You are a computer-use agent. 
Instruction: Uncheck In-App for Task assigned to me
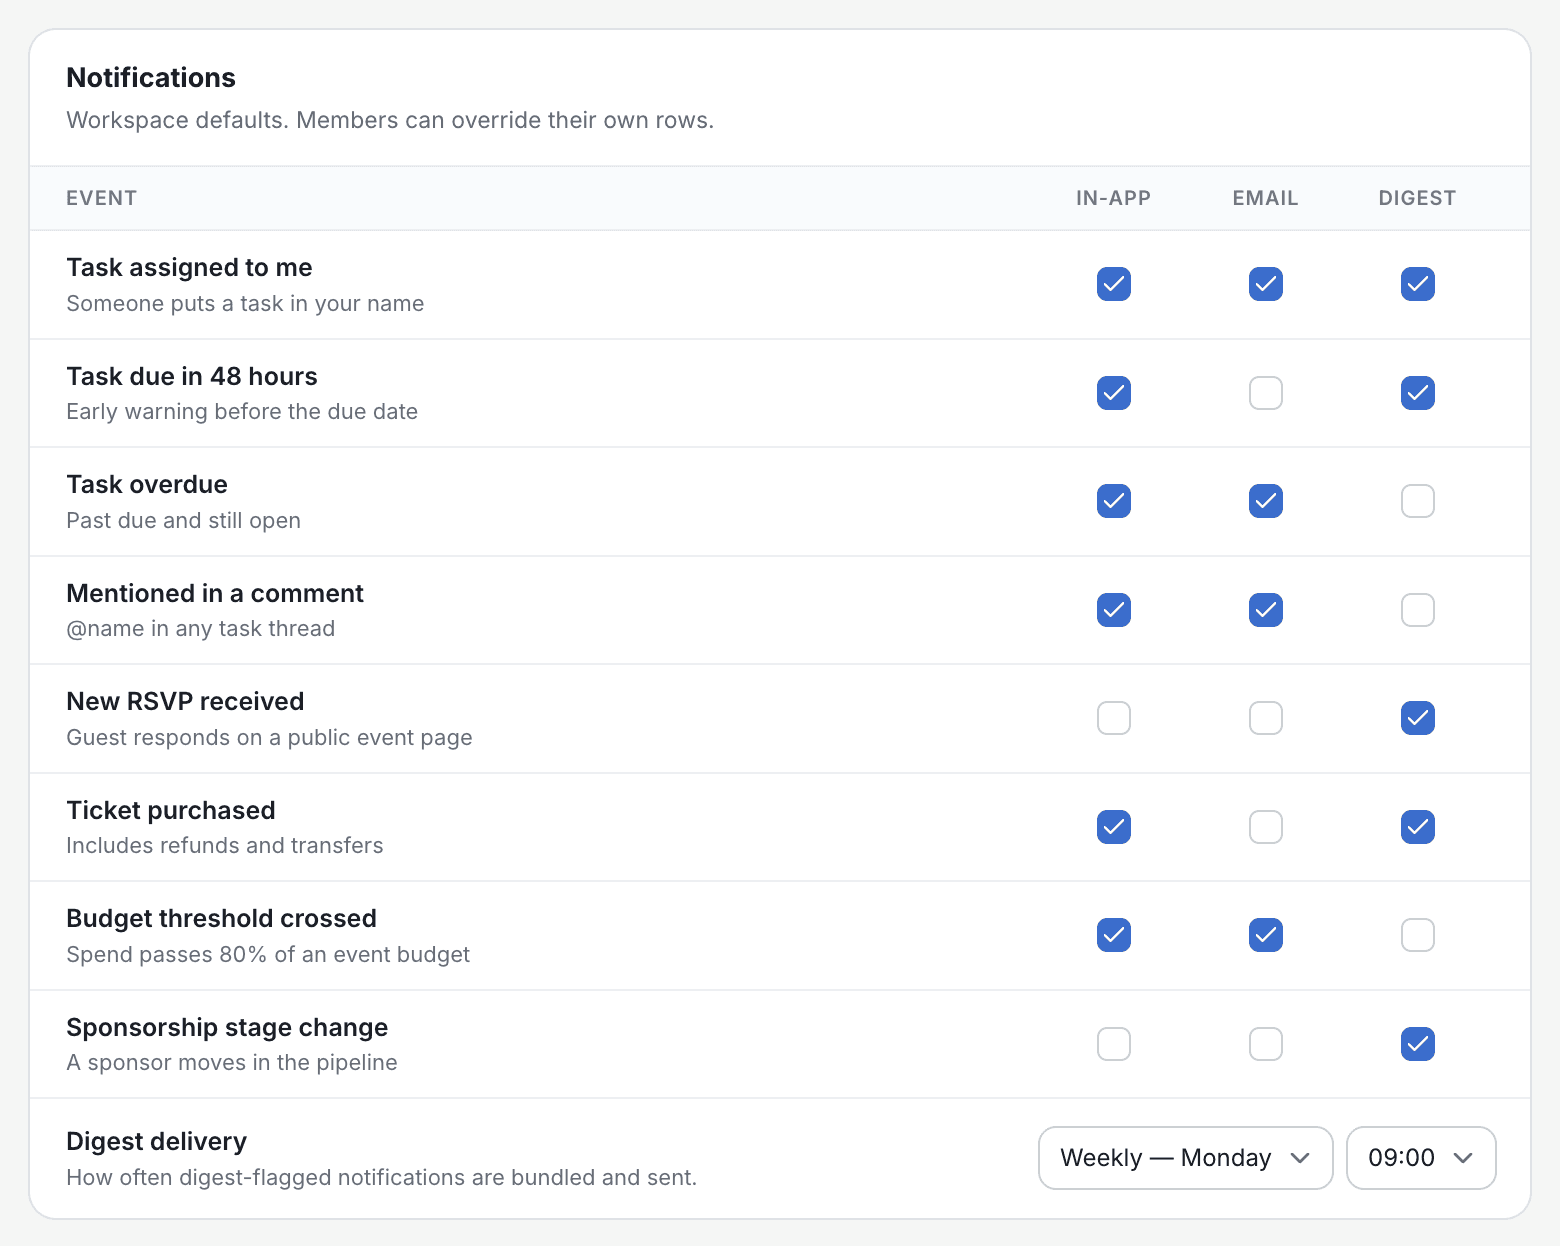[1114, 284]
